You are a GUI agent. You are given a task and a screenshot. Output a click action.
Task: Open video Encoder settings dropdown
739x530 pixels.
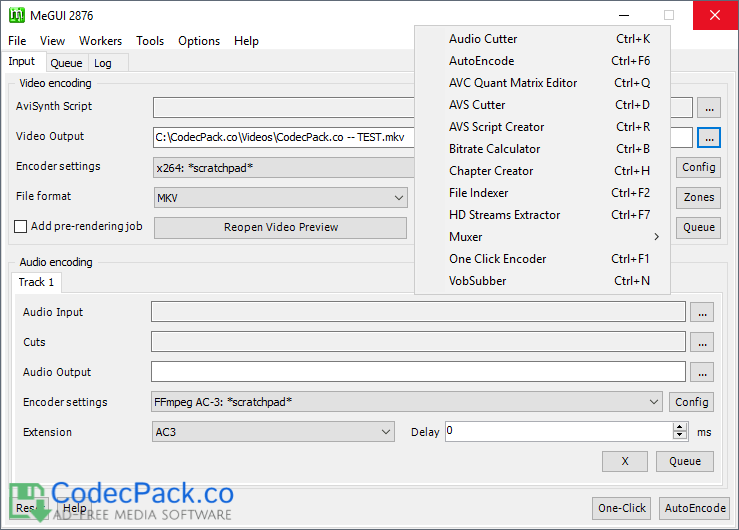(284, 168)
